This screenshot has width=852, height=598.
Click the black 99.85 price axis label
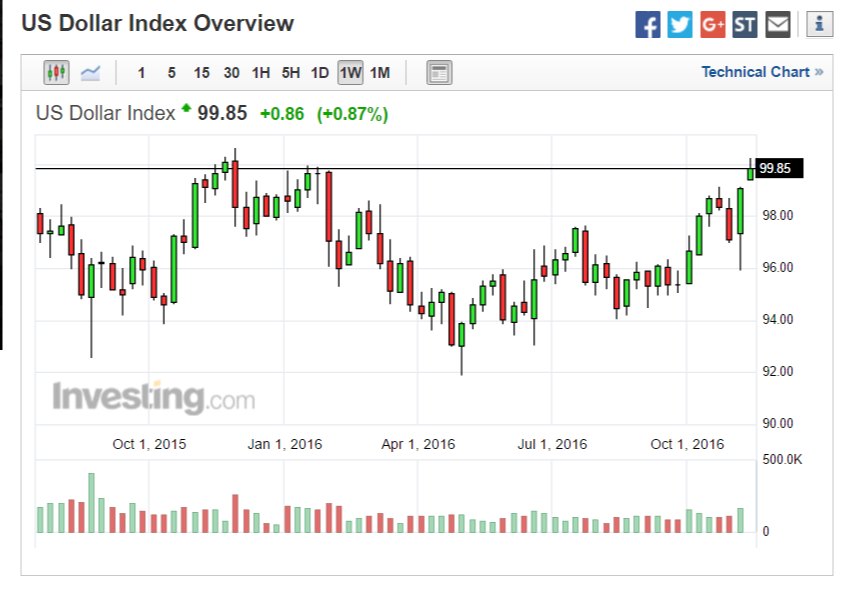(x=779, y=168)
